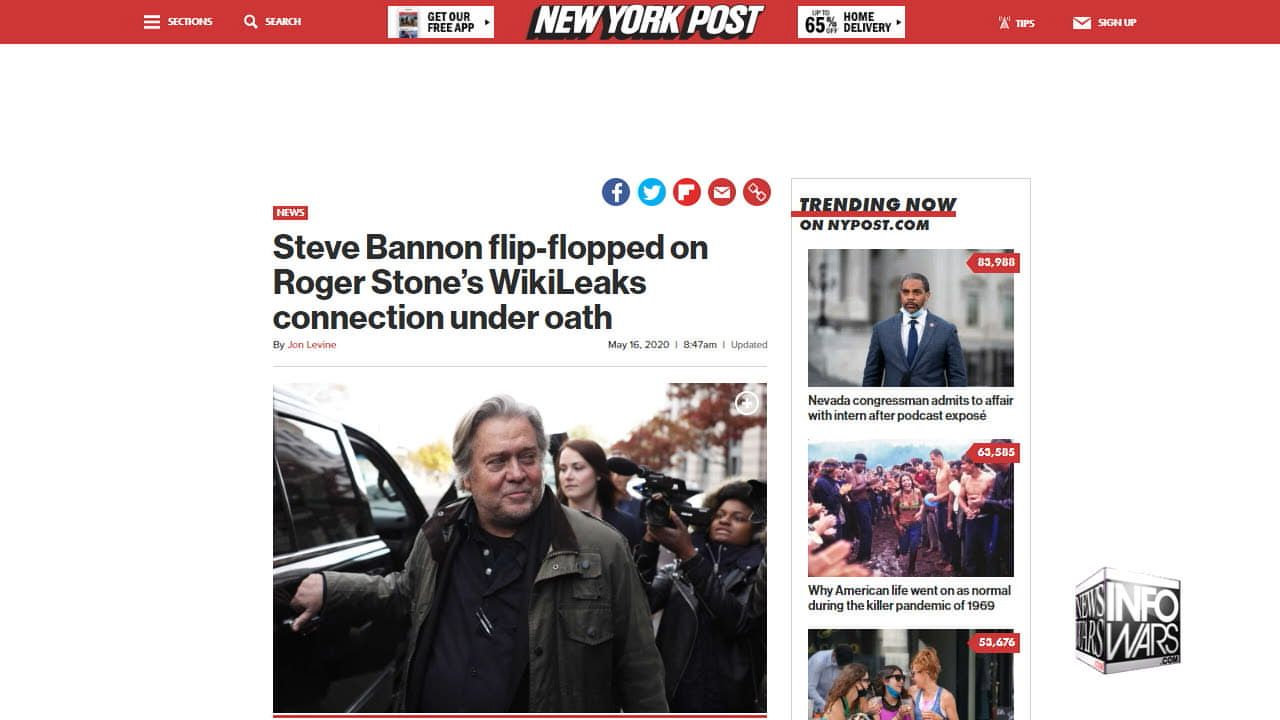Click the Tips siren icon
The image size is (1280, 720).
tap(1005, 22)
